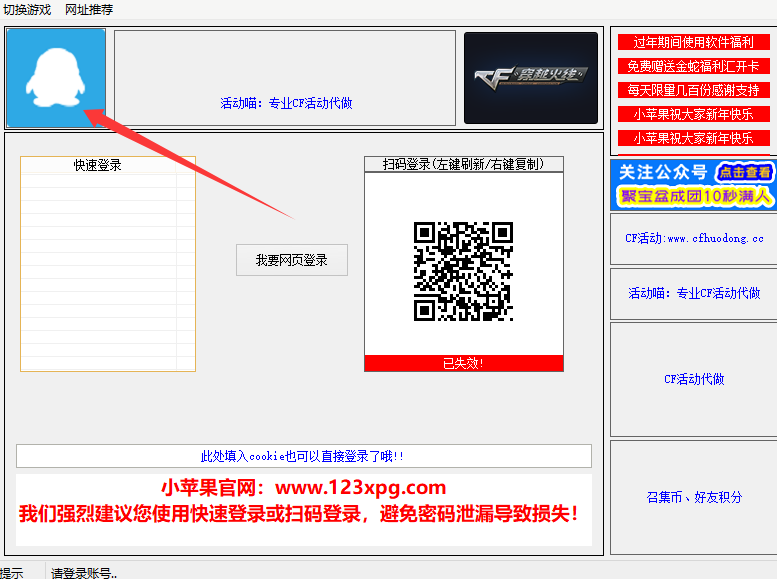The width and height of the screenshot is (777, 579).
Task: Click 小苹果官网 www.123xpg.com text
Action: tap(304, 488)
